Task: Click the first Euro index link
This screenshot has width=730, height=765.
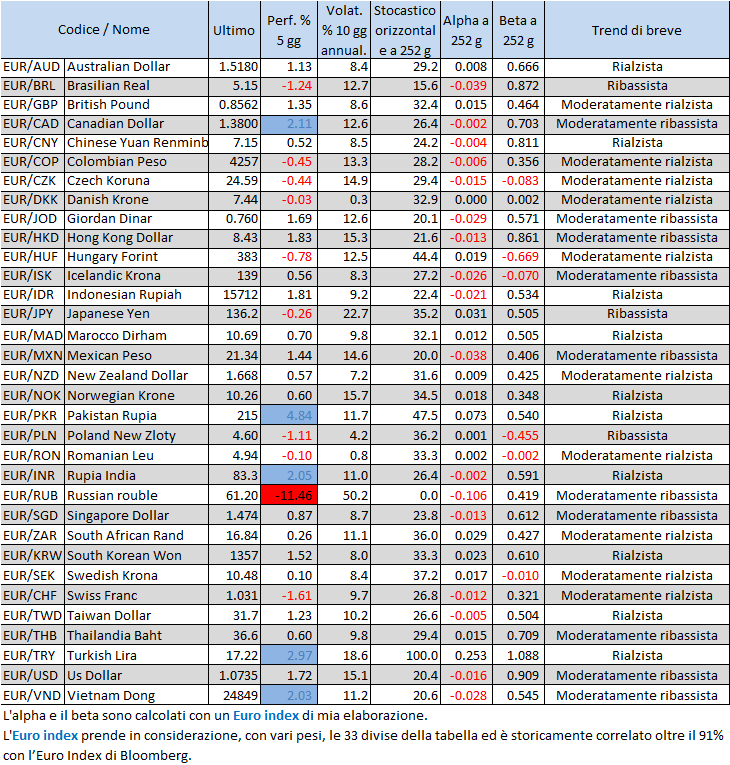Action: point(265,716)
